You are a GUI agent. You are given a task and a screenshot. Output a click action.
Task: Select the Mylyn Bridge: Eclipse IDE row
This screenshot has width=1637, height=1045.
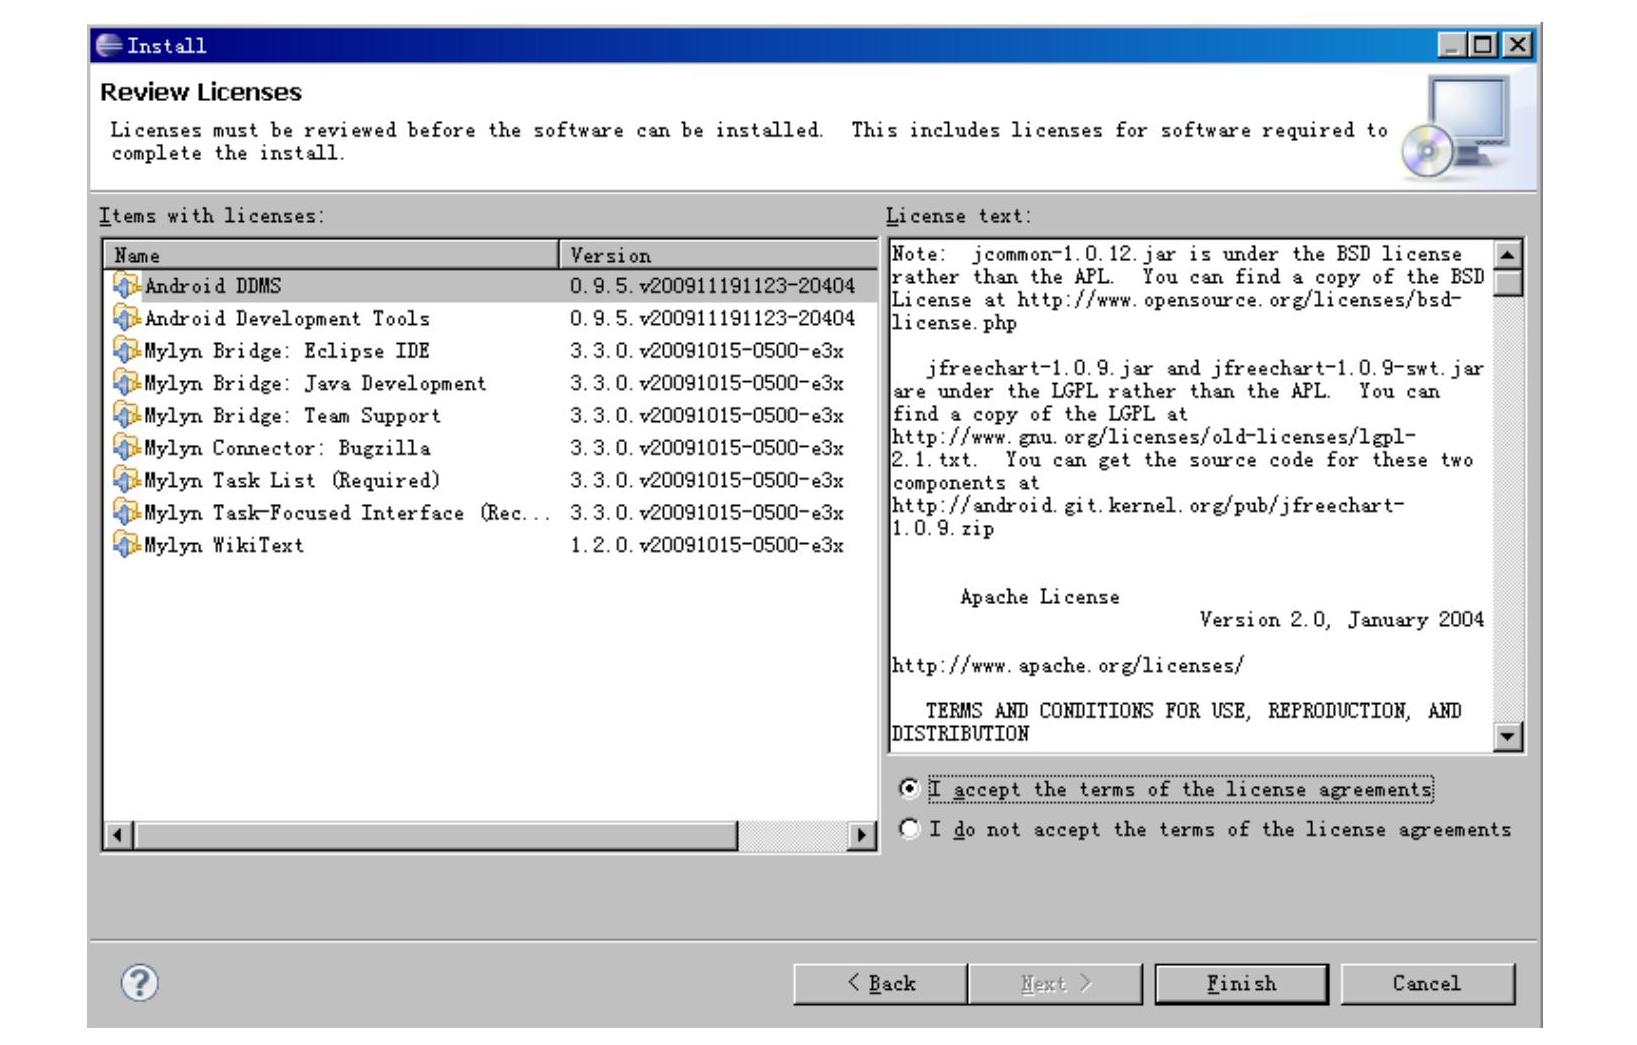click(490, 350)
